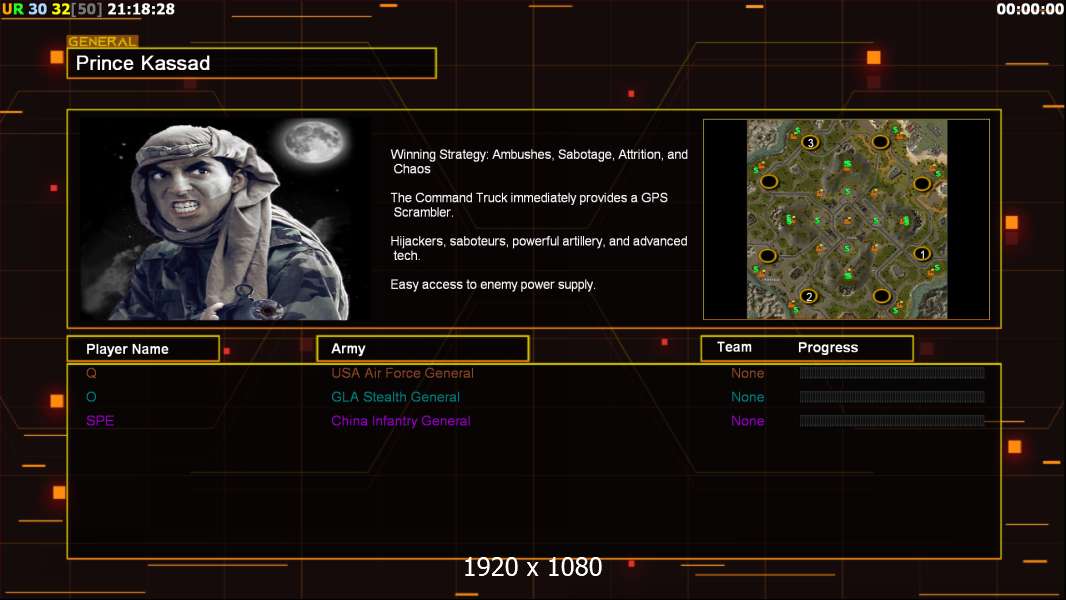Image resolution: width=1066 pixels, height=600 pixels.
Task: Click start position marker 2 on the minimap
Action: pyautogui.click(x=808, y=296)
